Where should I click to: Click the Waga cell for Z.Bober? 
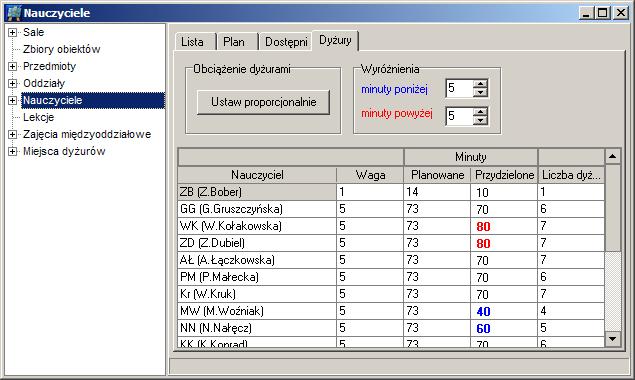tap(370, 192)
